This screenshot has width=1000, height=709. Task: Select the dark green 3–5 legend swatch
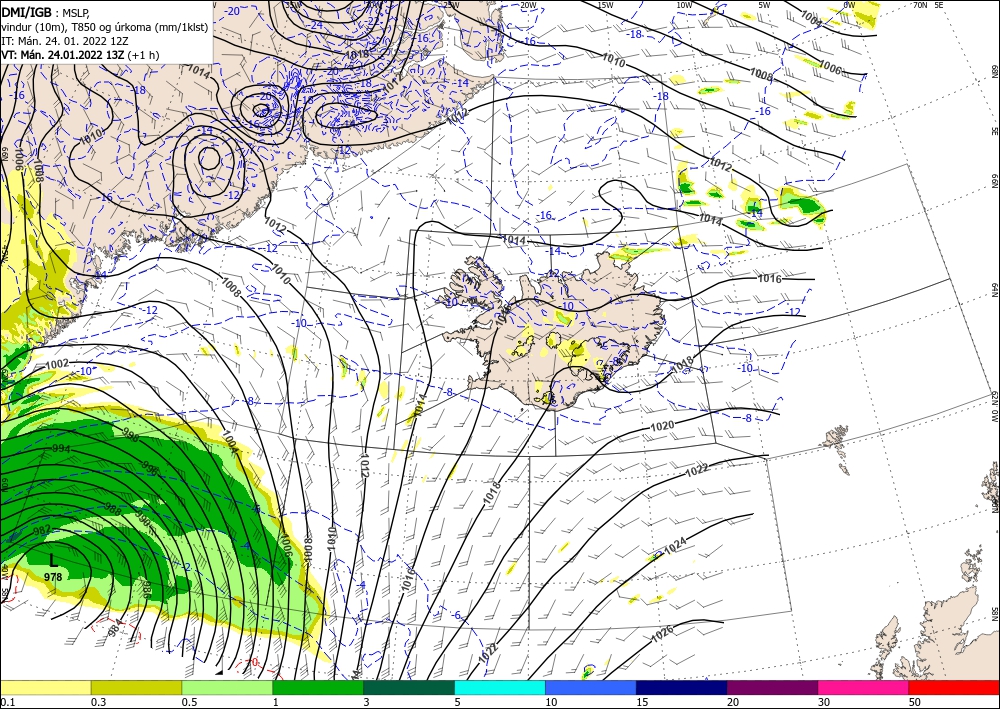409,687
